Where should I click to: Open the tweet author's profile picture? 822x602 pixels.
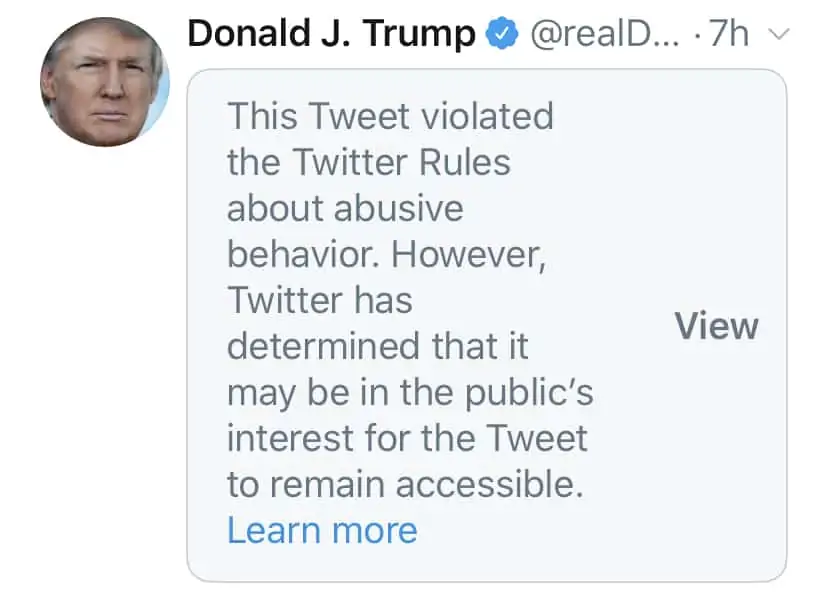(x=105, y=82)
